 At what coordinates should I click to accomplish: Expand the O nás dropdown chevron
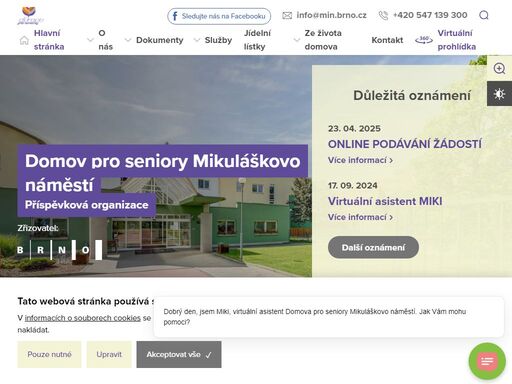90,40
